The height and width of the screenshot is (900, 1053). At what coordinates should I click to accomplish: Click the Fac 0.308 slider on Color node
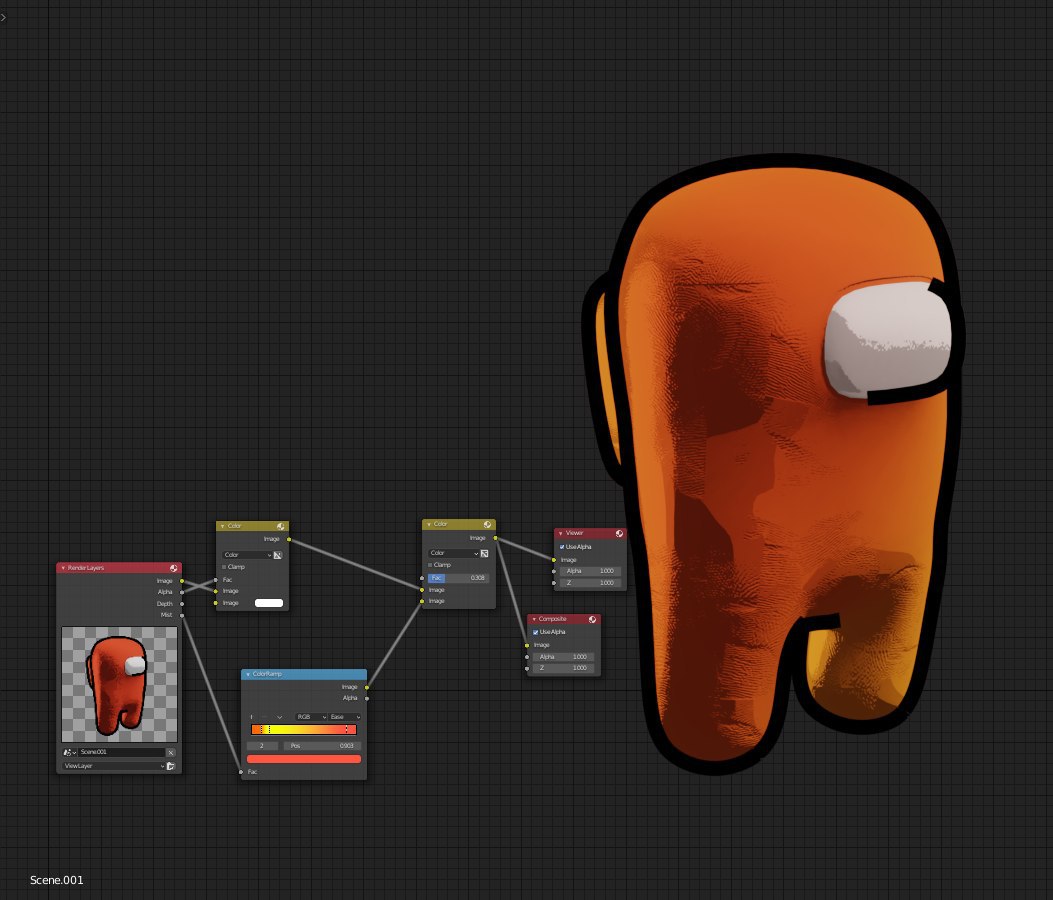[458, 578]
